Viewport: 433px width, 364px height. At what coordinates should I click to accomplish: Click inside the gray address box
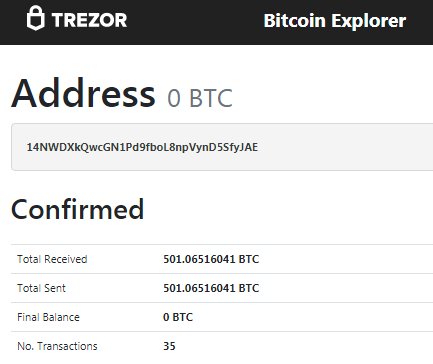[x=222, y=147]
